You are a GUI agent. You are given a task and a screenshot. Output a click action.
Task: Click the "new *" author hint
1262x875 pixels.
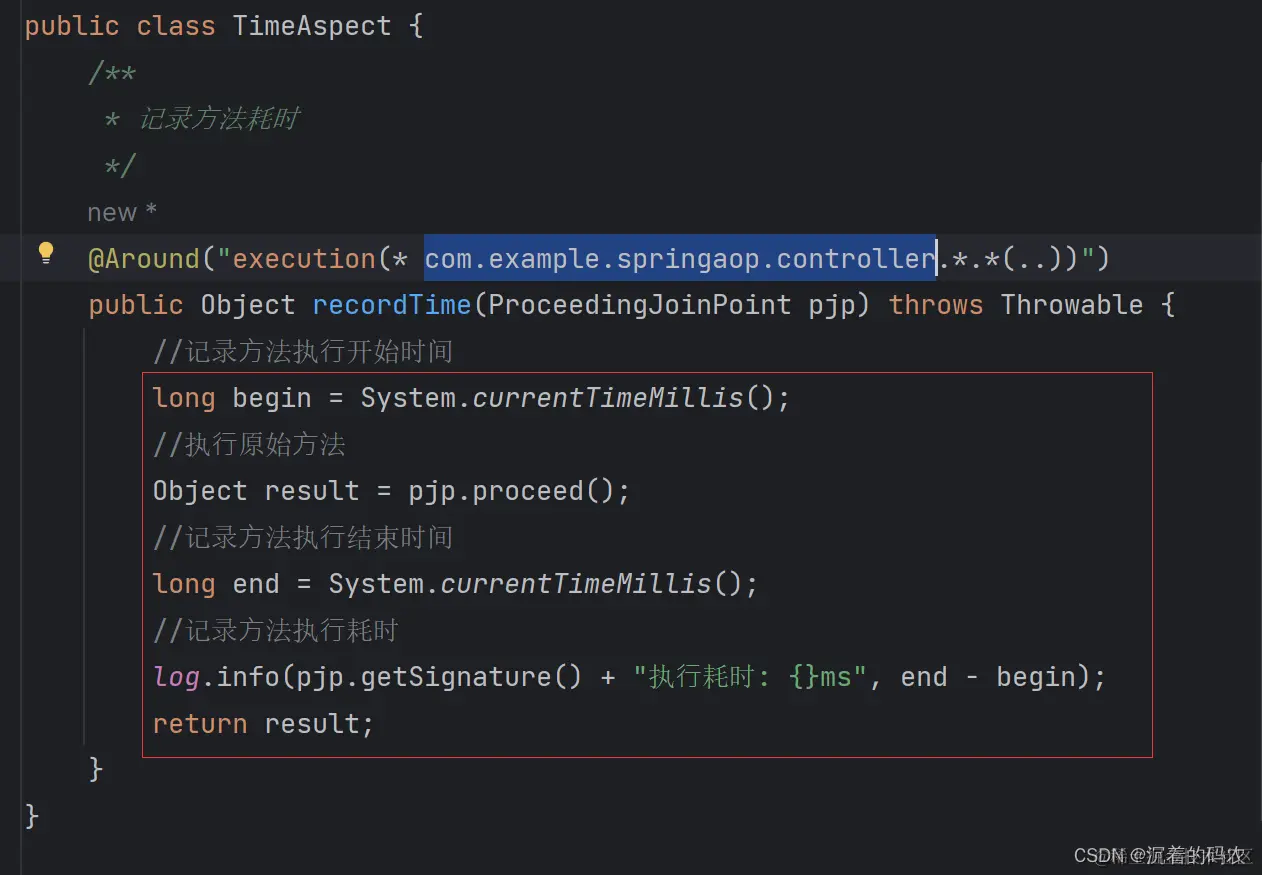point(122,212)
